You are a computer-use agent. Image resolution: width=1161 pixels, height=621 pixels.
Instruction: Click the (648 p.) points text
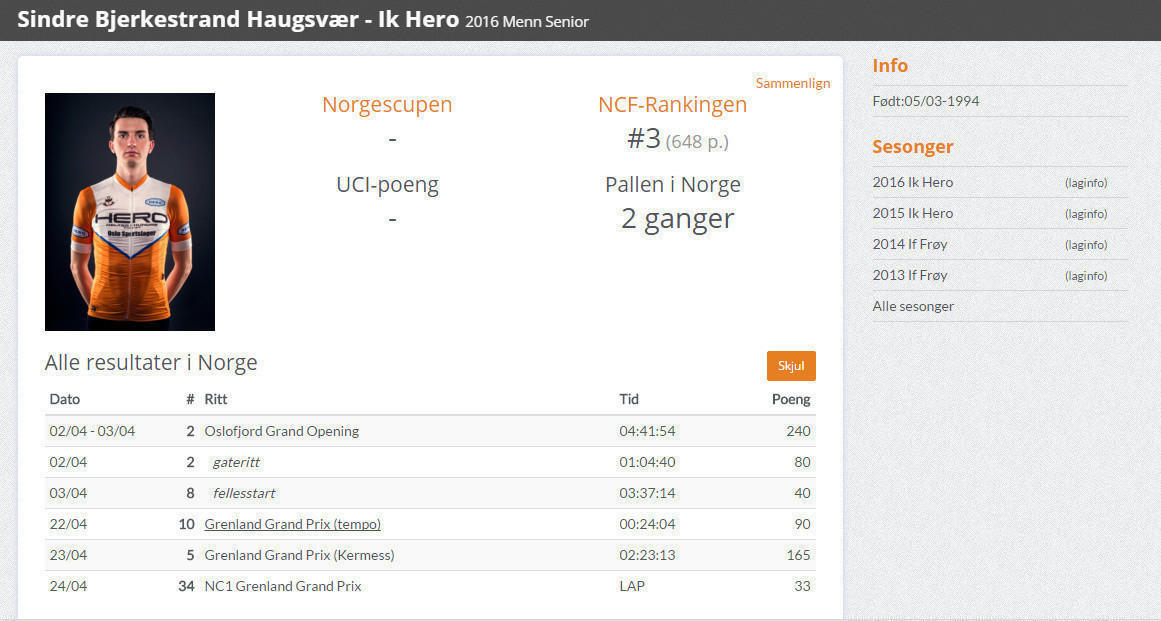click(697, 141)
